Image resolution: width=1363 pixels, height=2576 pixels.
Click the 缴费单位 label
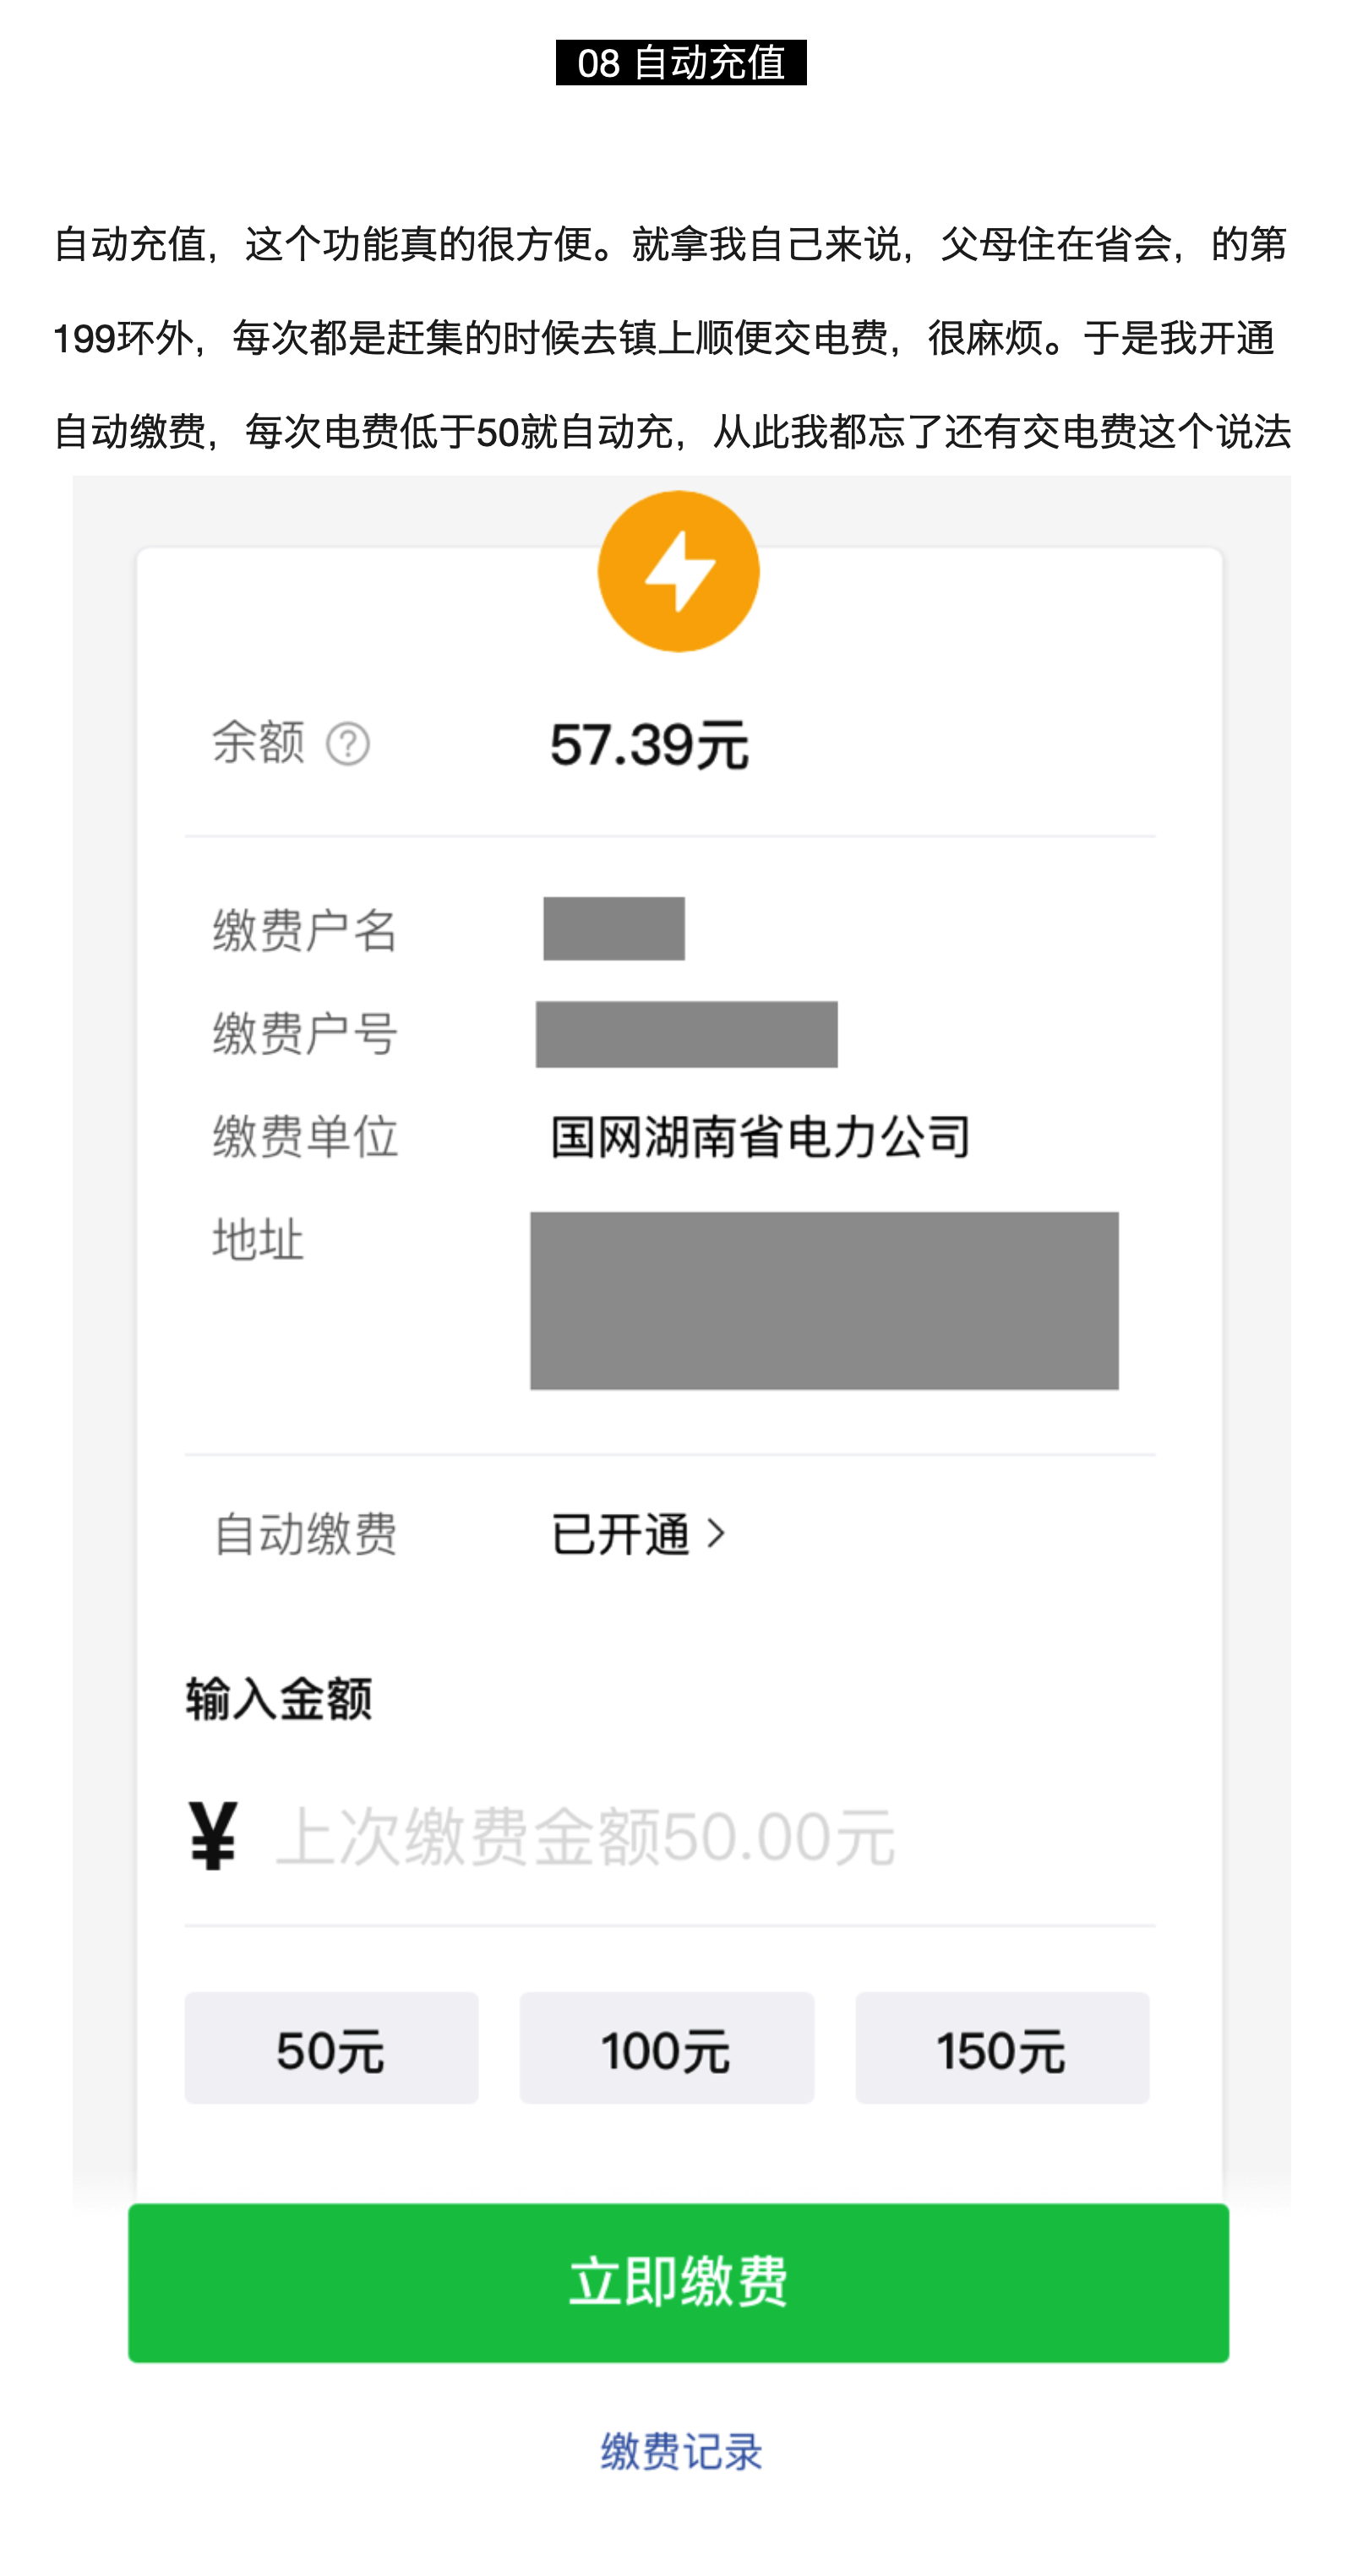[x=305, y=1137]
